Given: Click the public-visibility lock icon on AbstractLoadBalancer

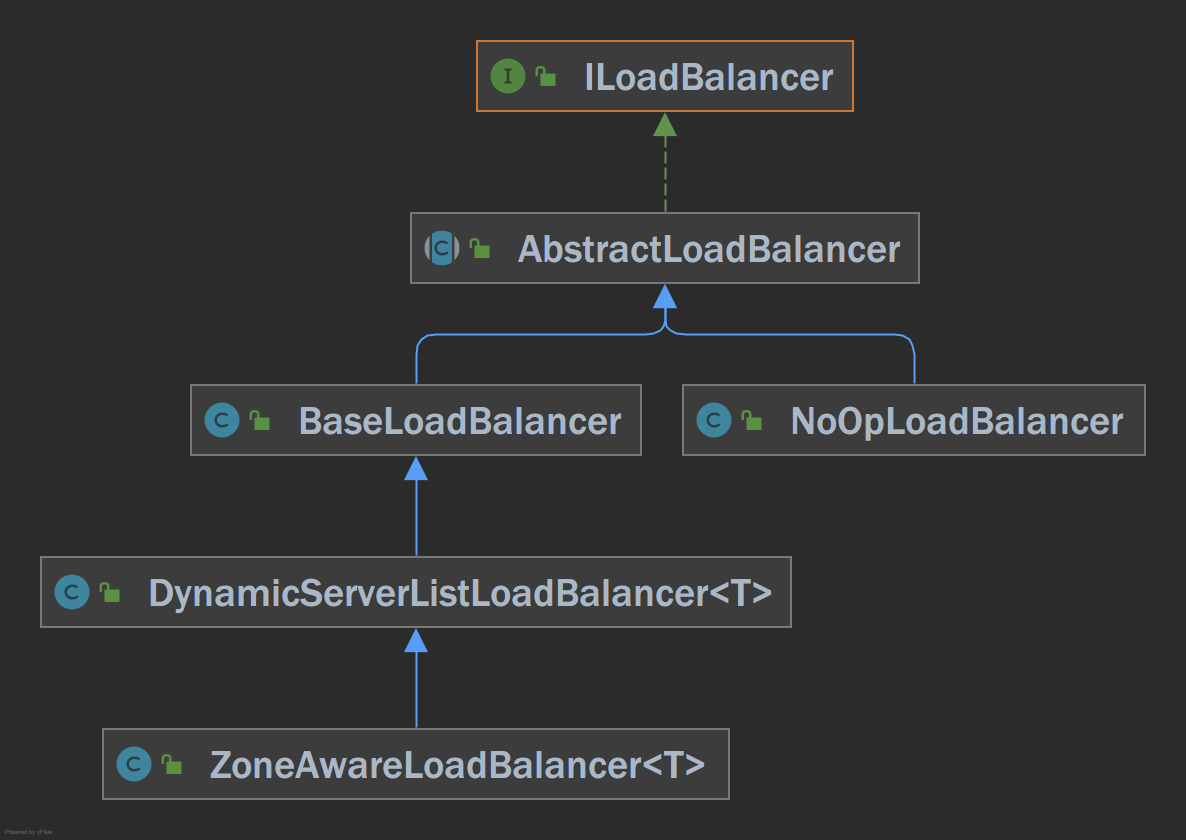Looking at the screenshot, I should click(x=480, y=248).
